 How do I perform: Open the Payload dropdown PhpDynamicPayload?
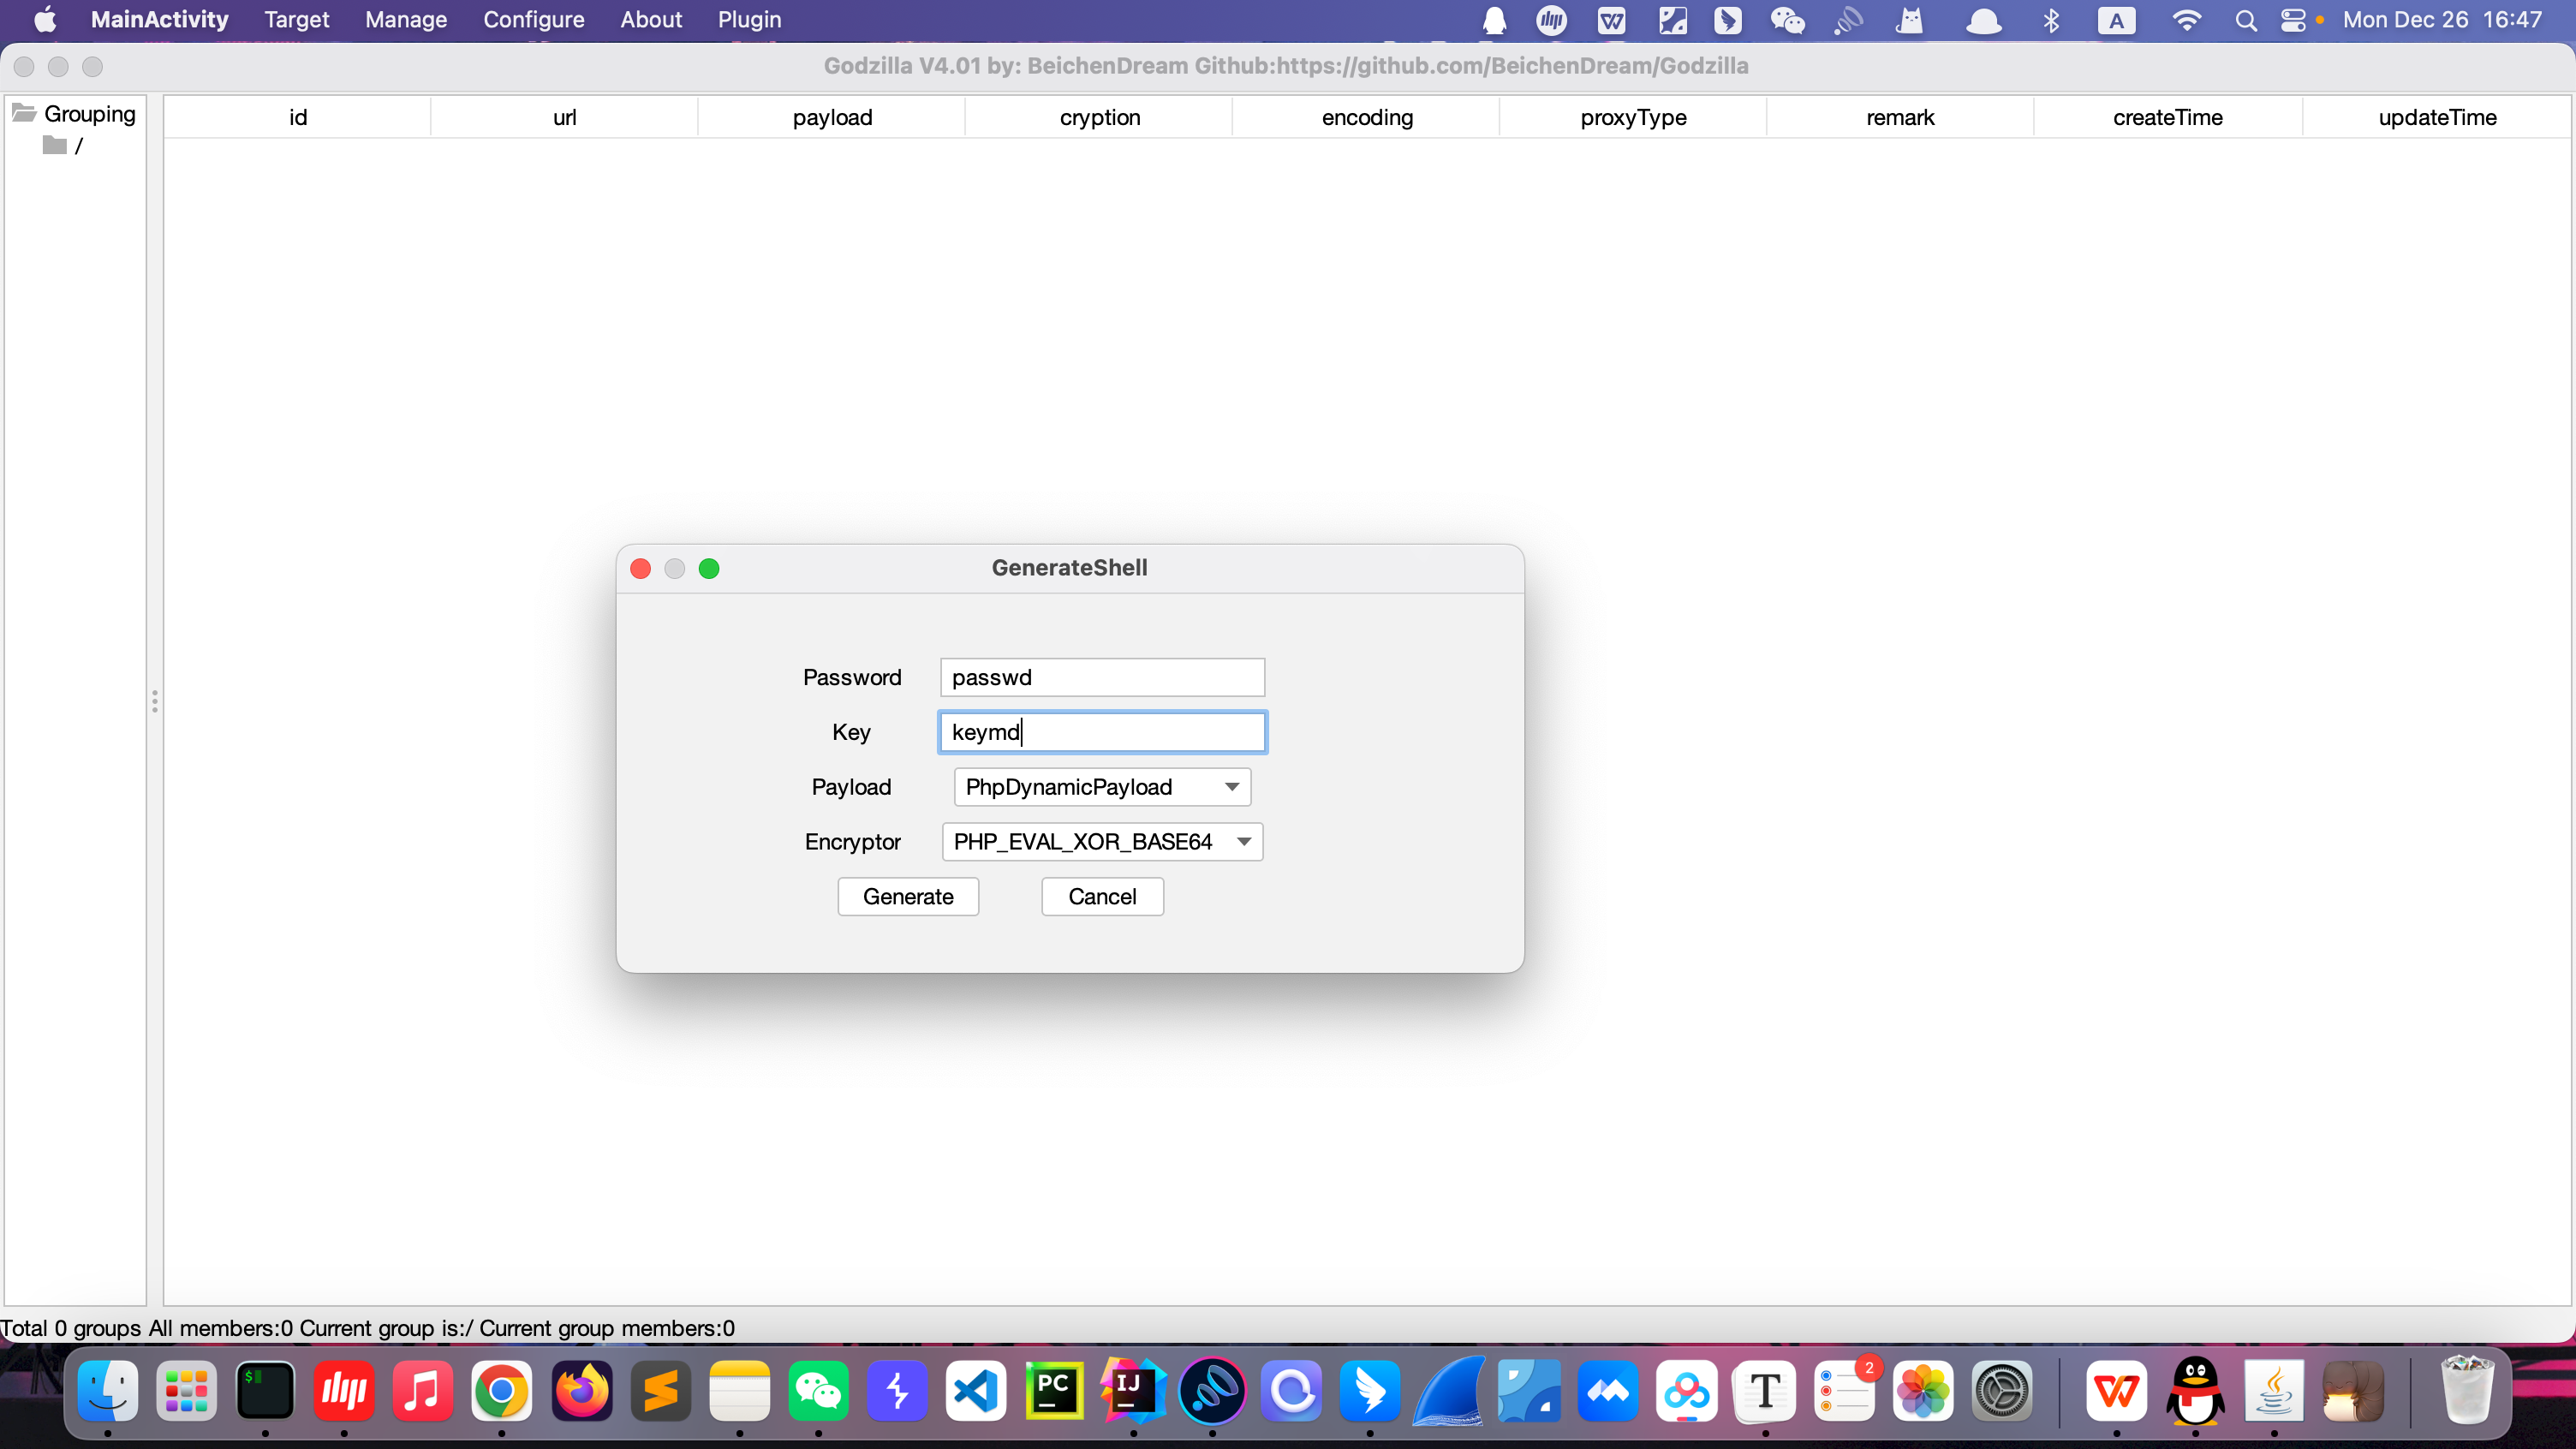coord(1102,787)
